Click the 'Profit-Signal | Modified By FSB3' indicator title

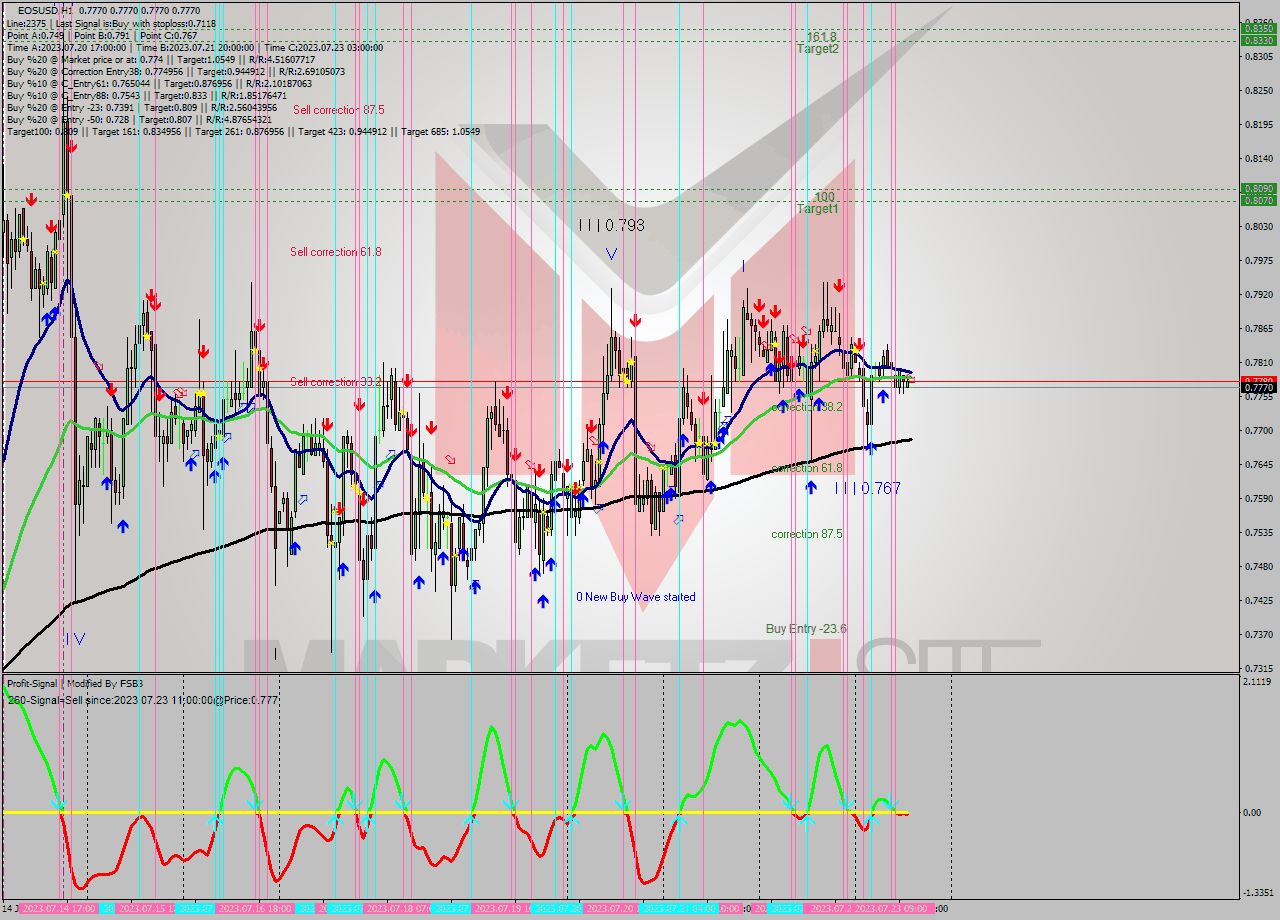point(75,684)
